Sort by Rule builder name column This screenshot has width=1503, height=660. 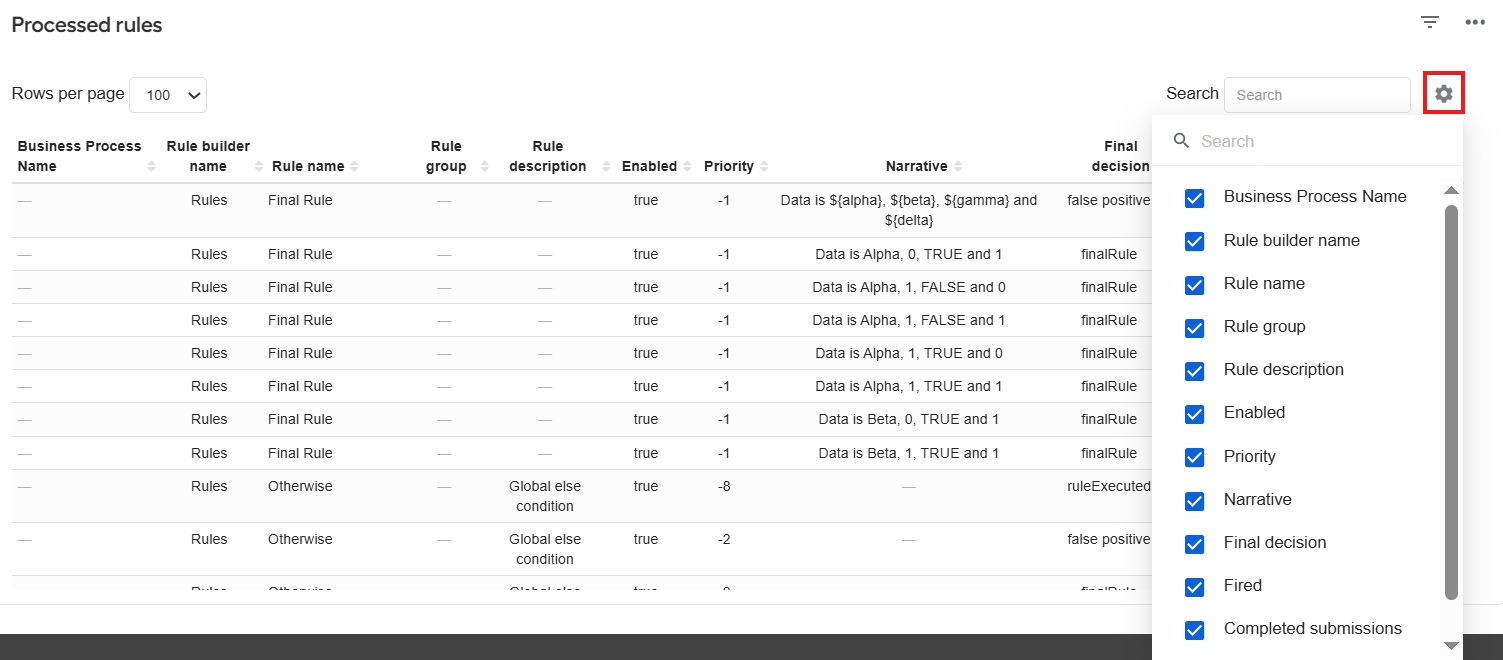pos(259,166)
